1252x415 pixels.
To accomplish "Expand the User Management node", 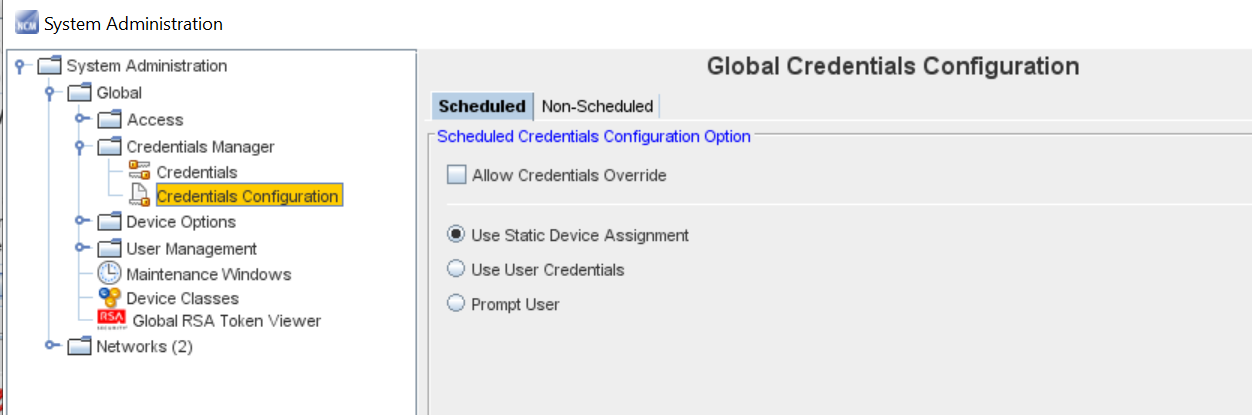I will pyautogui.click(x=82, y=248).
